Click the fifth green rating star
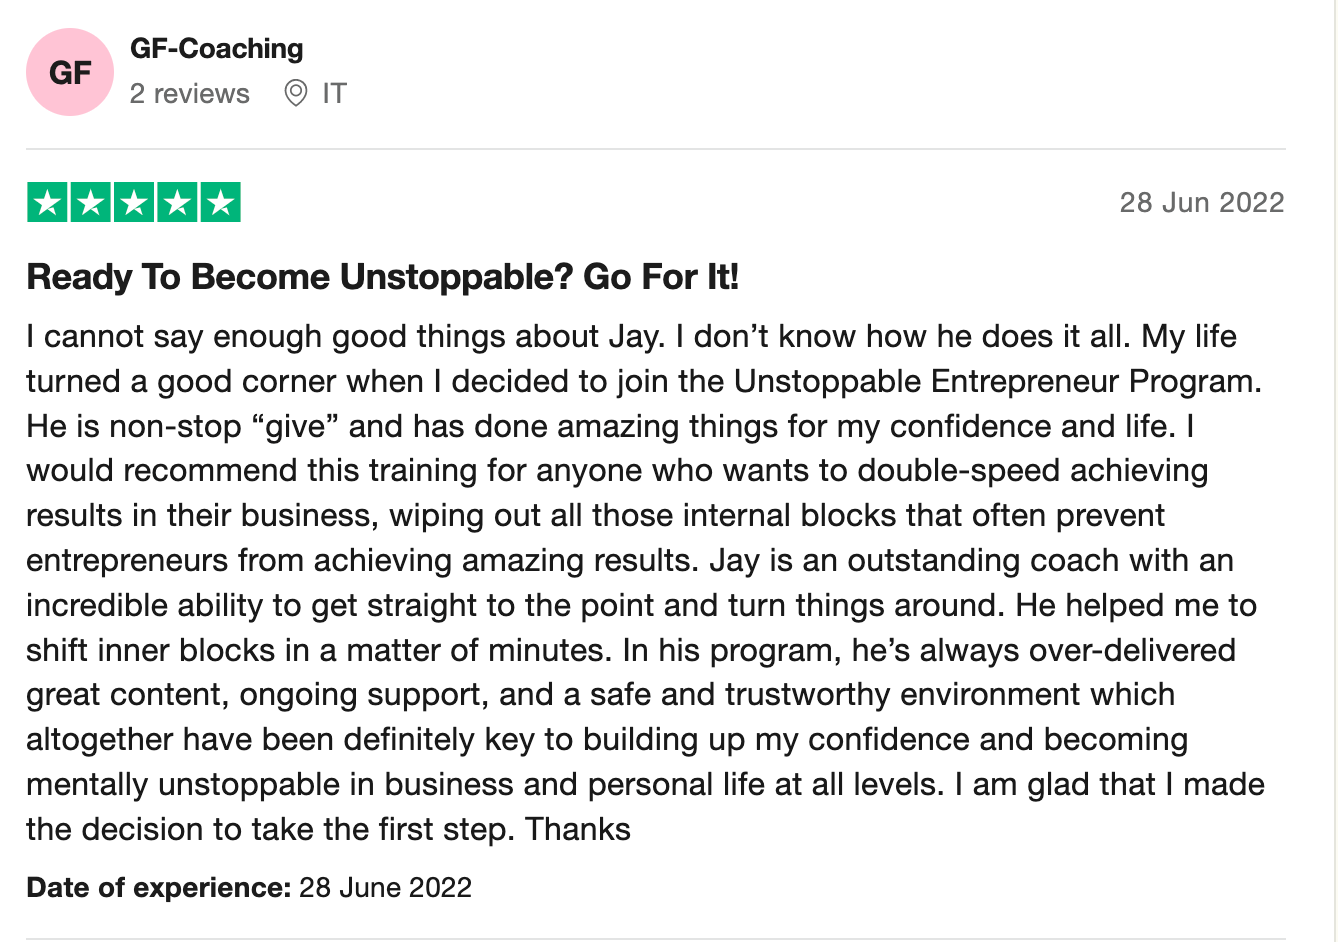This screenshot has height=942, width=1338. pos(220,202)
